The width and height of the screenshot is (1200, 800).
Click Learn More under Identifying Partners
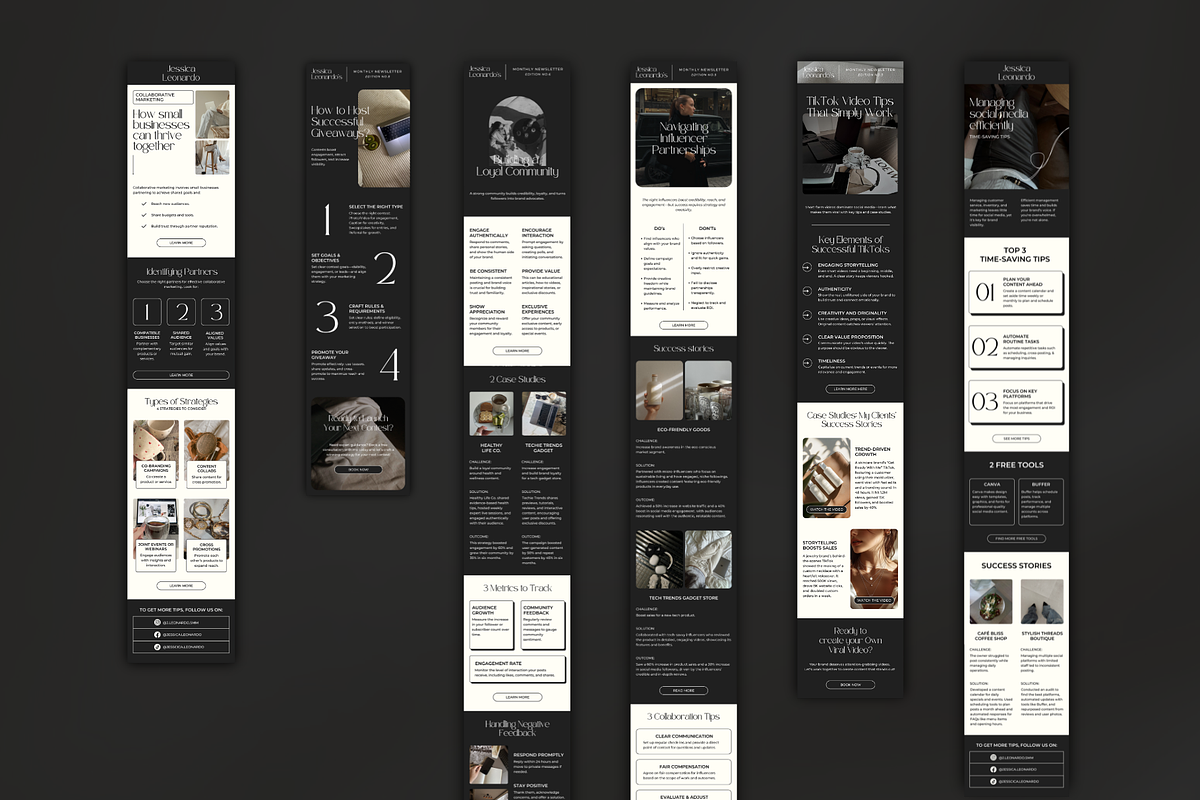(x=181, y=374)
